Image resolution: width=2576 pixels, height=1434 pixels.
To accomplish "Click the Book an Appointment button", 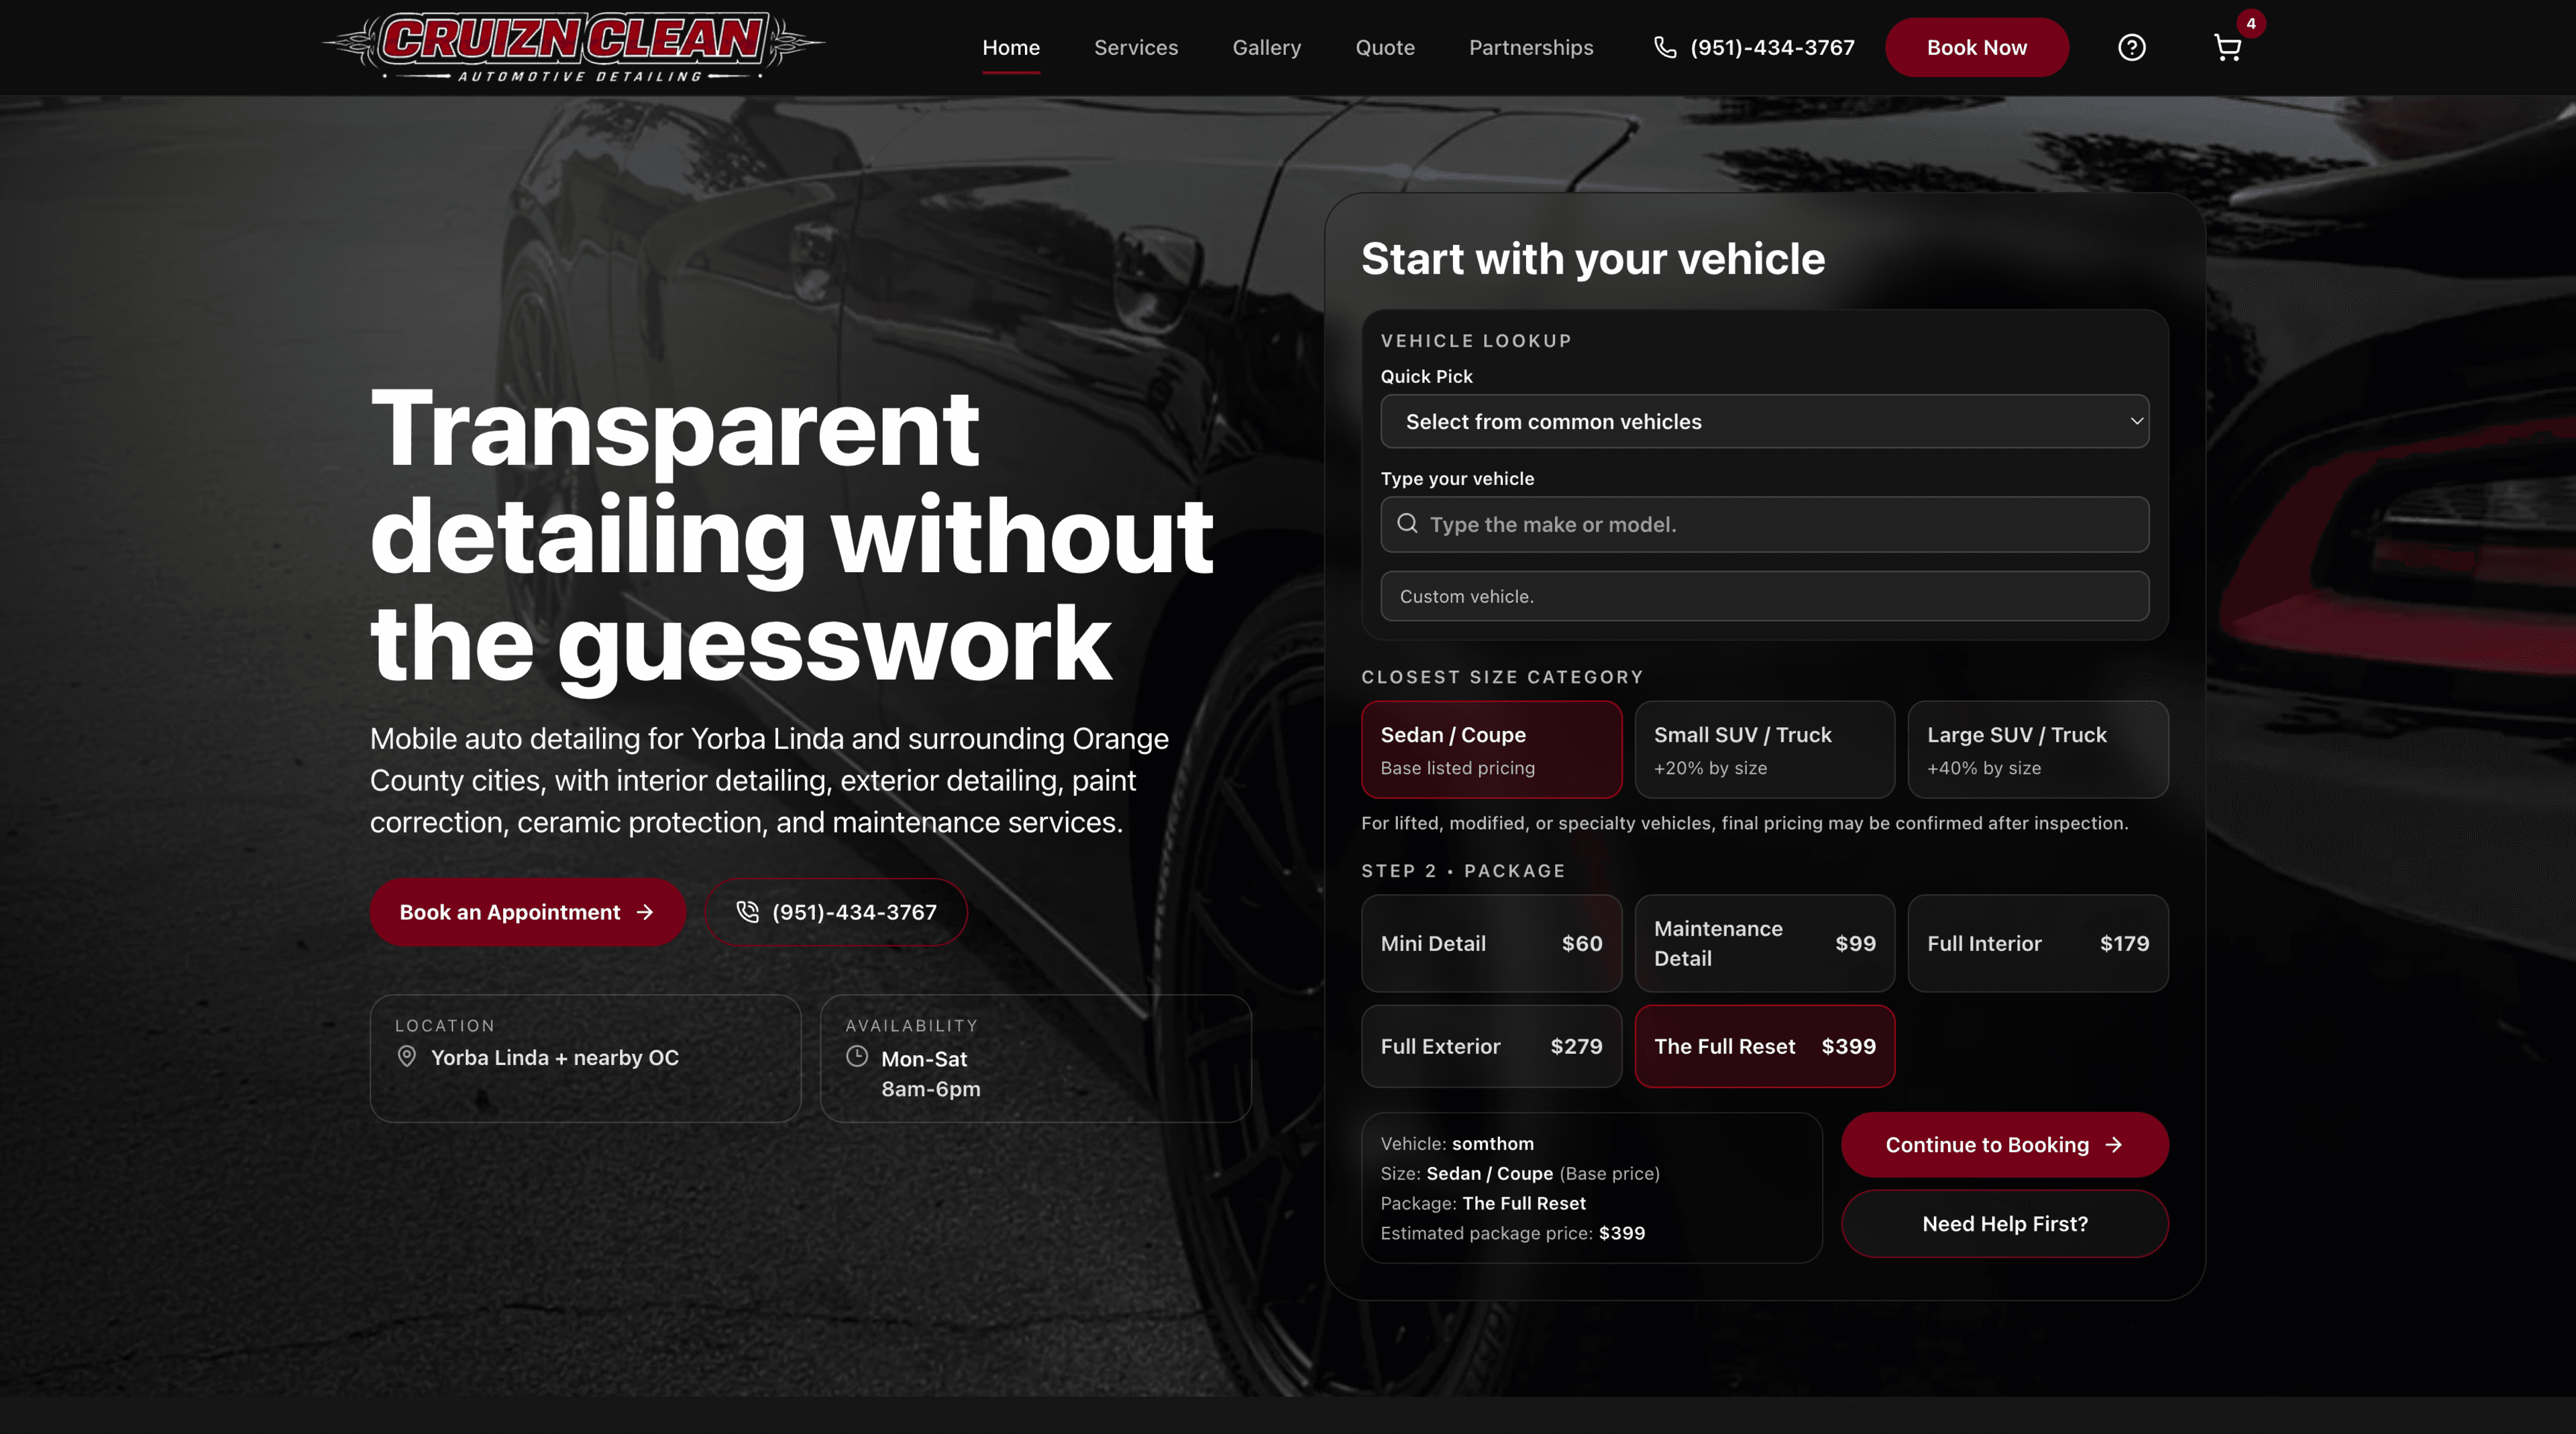I will tap(527, 912).
